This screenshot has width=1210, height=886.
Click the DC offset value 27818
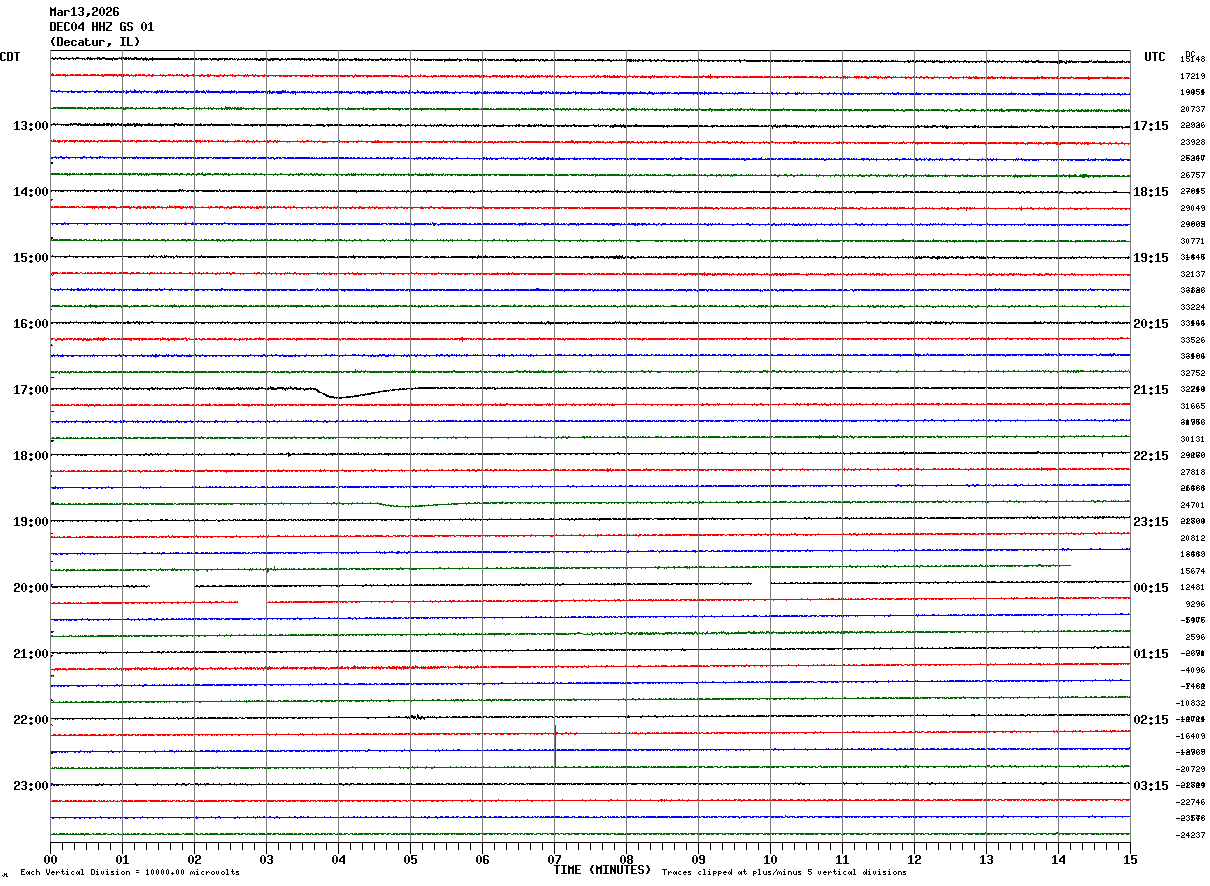pos(1192,472)
